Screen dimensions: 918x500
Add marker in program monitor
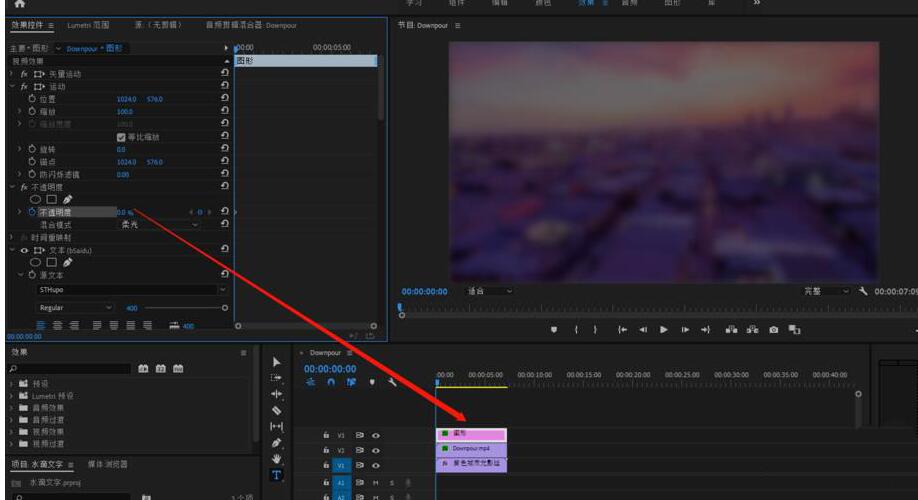(x=554, y=330)
